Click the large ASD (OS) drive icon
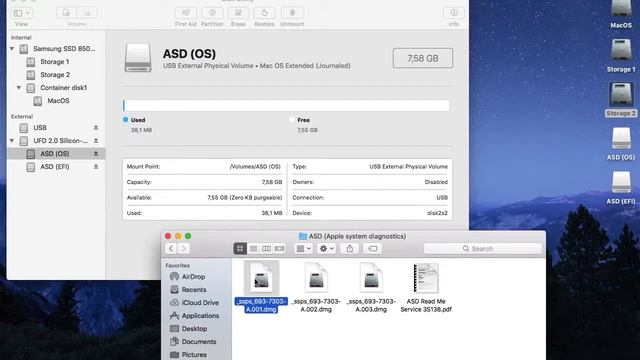 tap(138, 58)
